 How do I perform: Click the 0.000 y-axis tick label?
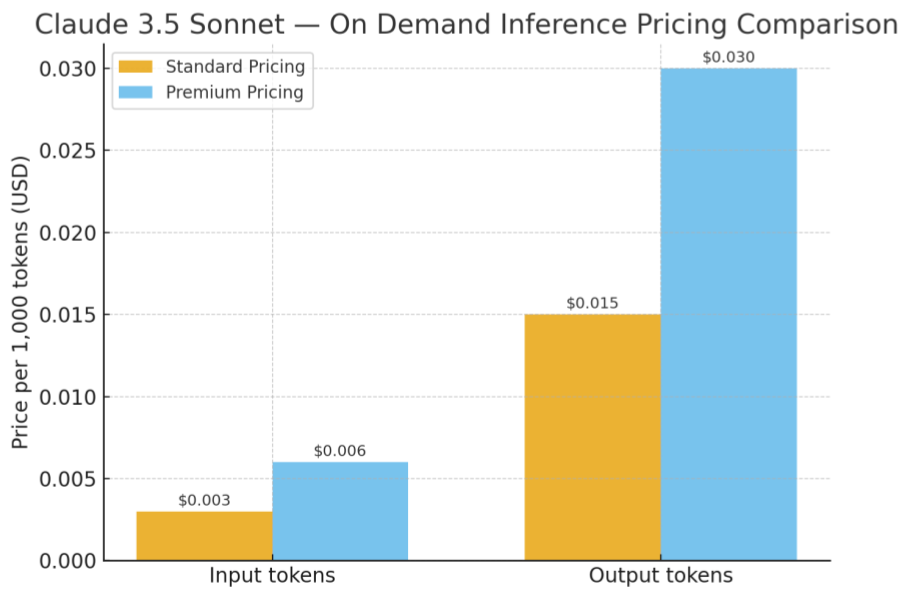pos(67,561)
